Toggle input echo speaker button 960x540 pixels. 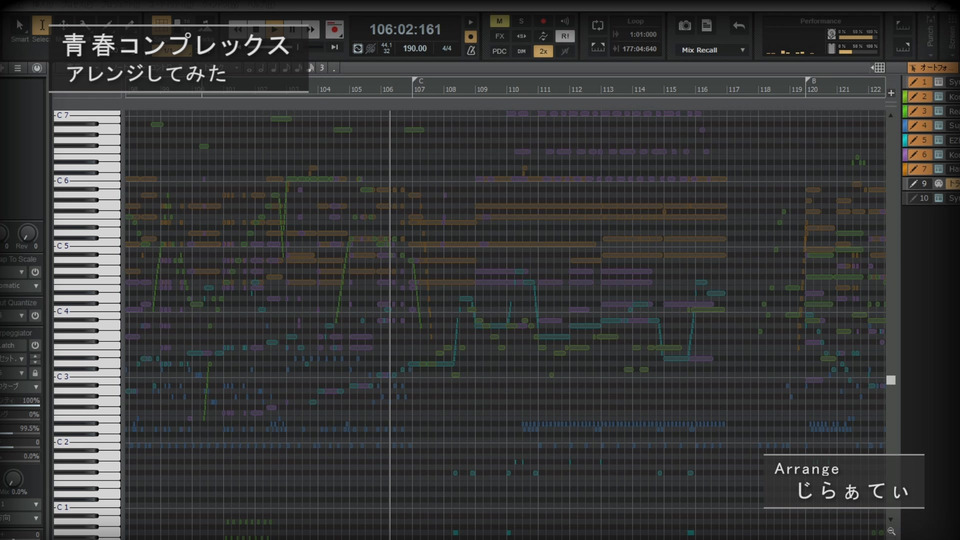click(x=564, y=21)
